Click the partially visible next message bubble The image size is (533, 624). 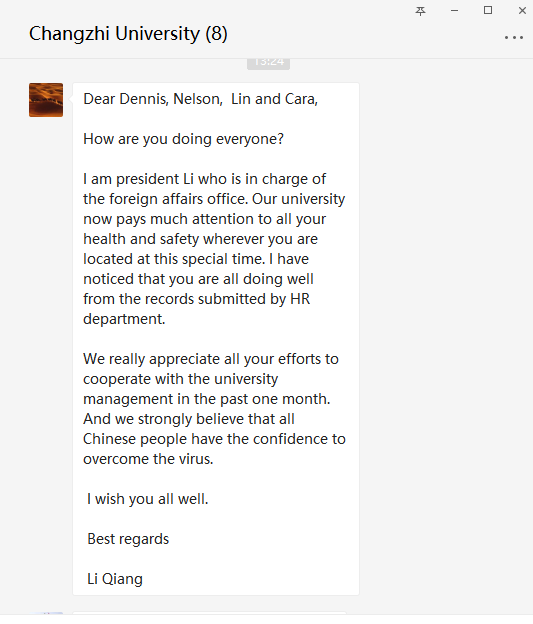click(209, 613)
